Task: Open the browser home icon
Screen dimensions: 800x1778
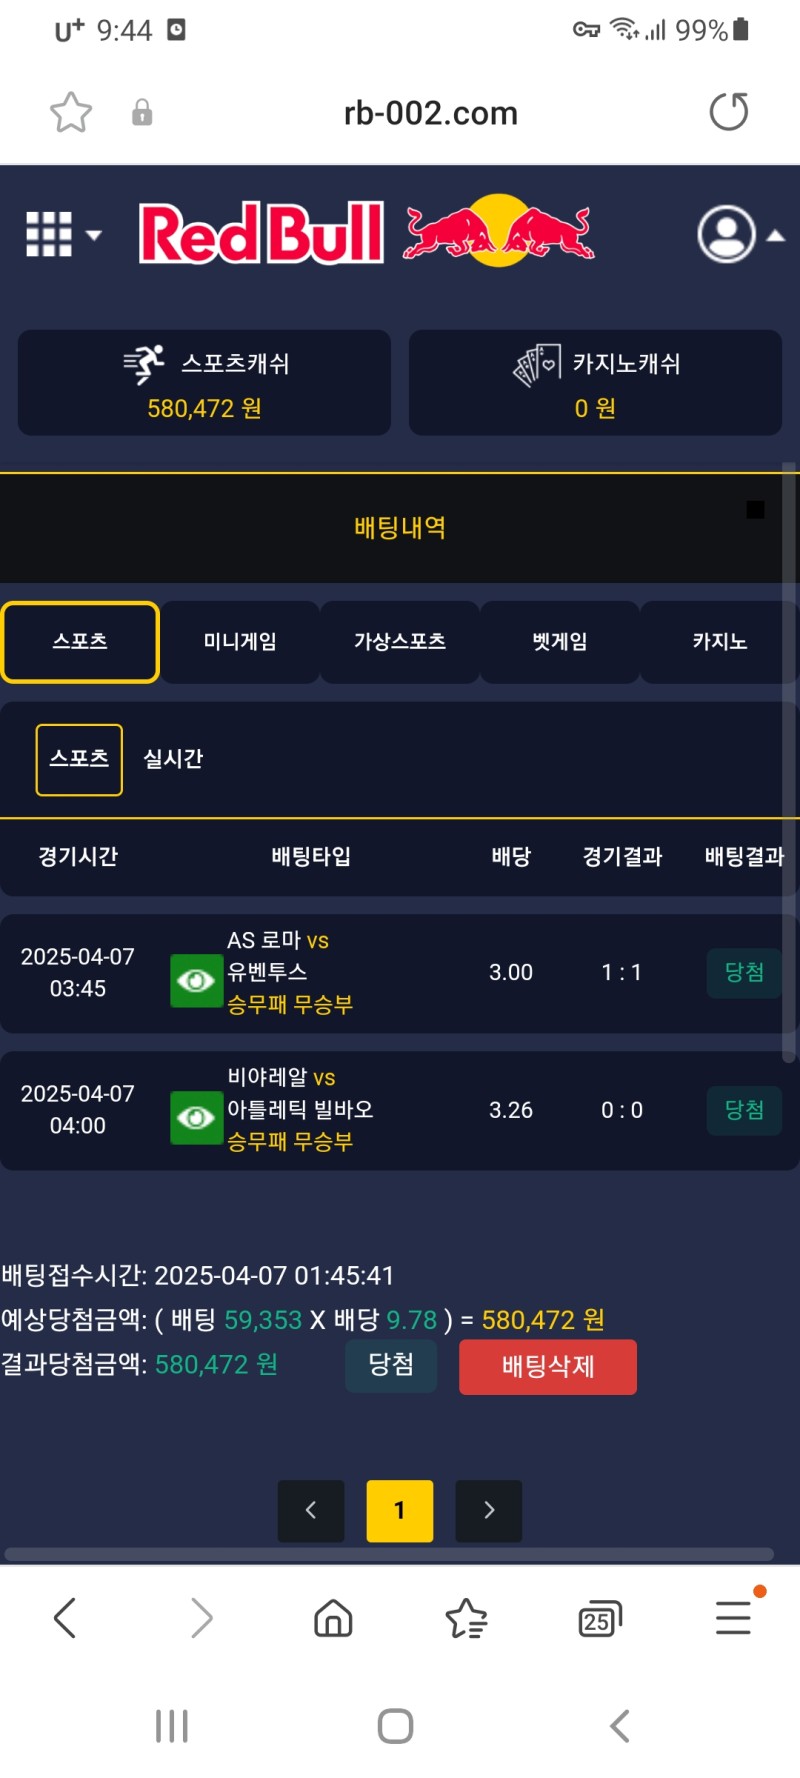Action: click(x=333, y=1617)
